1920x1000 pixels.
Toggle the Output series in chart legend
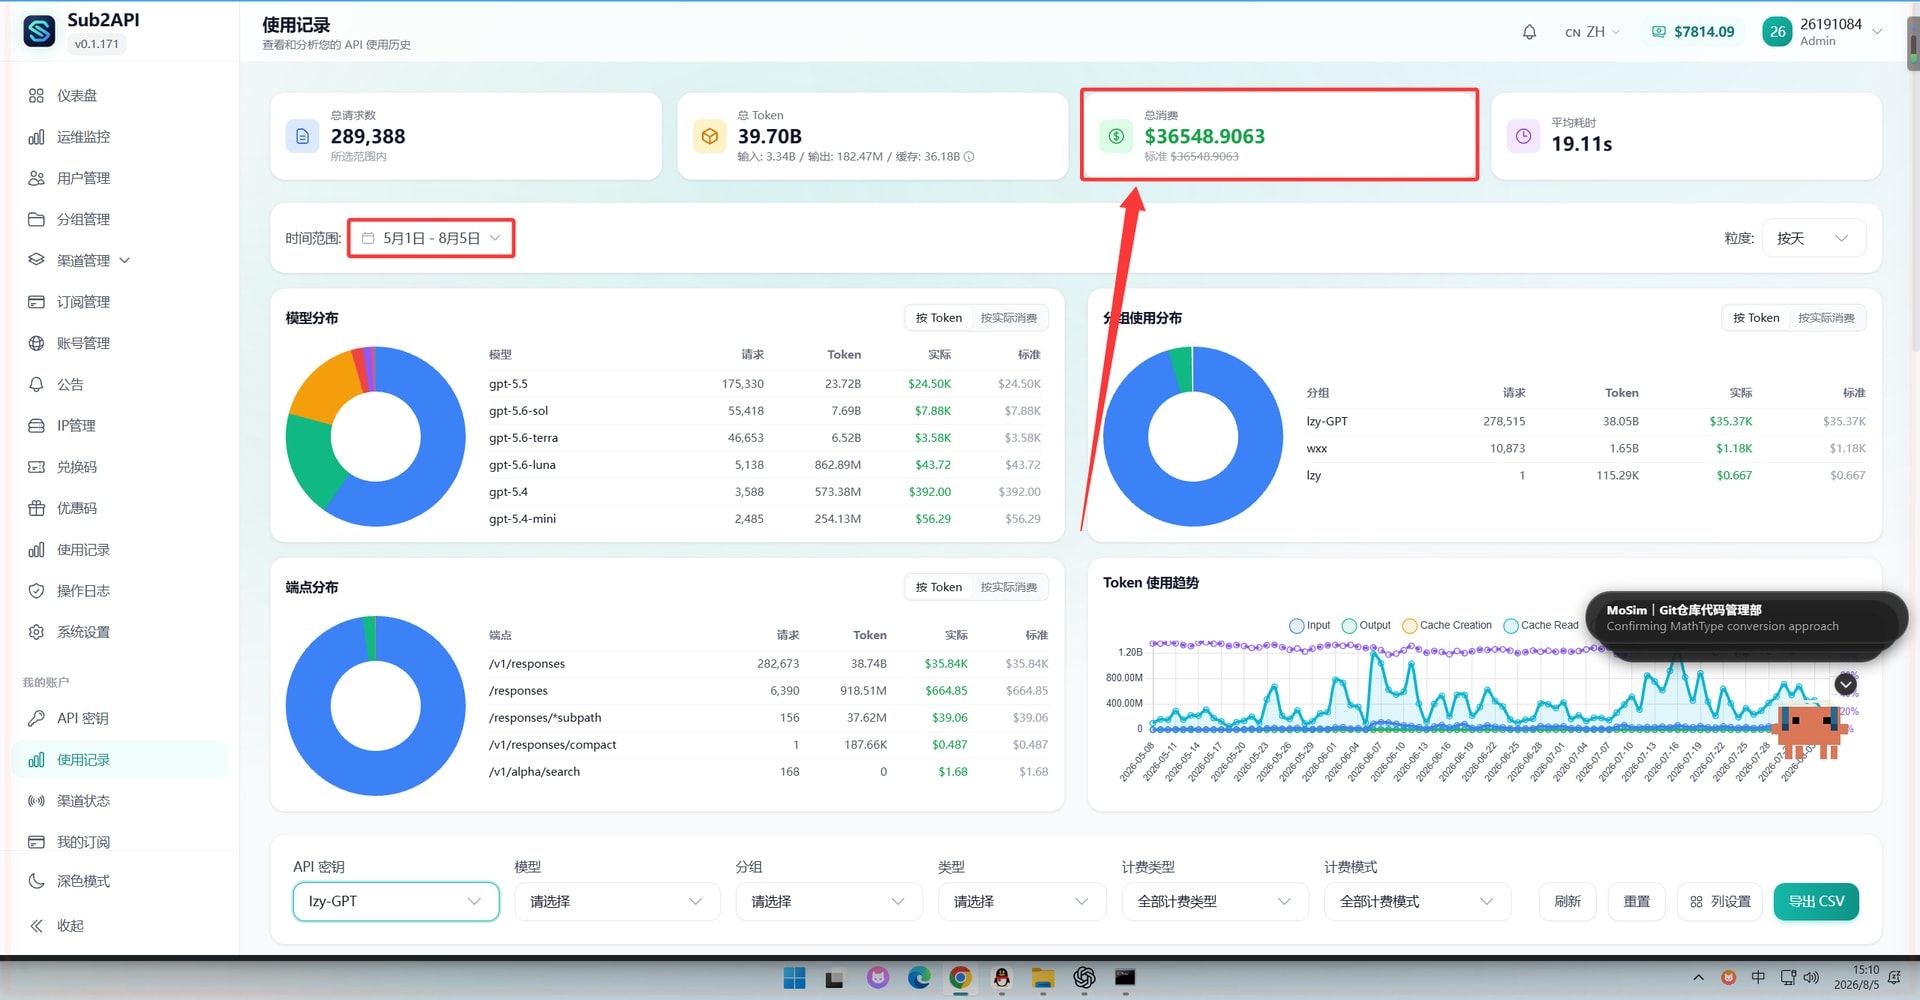click(x=1366, y=626)
